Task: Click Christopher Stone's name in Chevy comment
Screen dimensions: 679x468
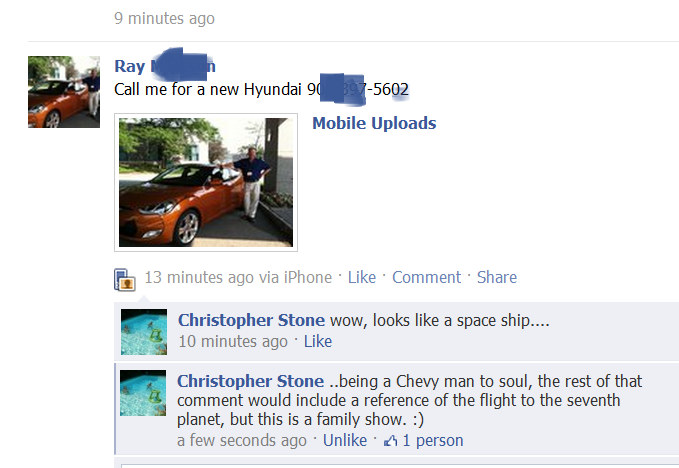Action: click(x=250, y=381)
